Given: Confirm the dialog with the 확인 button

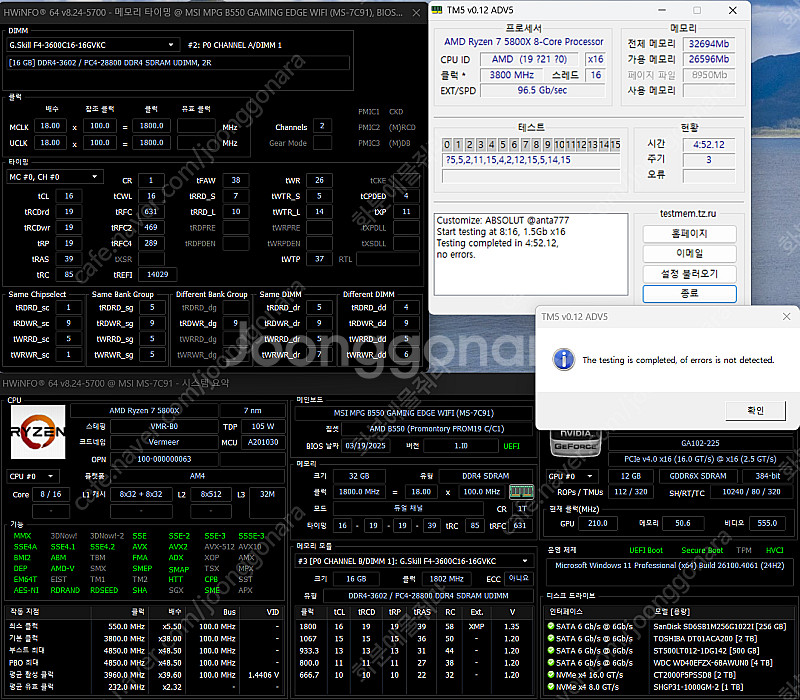Looking at the screenshot, I should (x=755, y=410).
